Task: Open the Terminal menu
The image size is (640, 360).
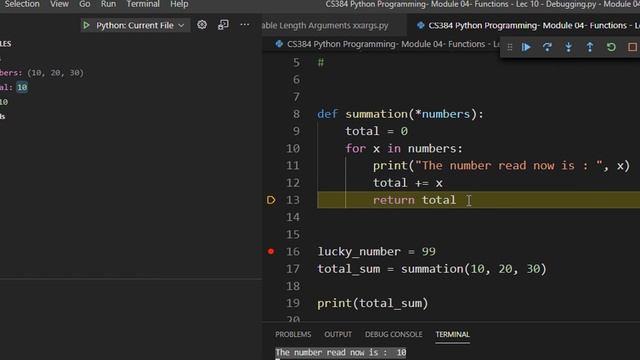Action: (x=143, y=4)
